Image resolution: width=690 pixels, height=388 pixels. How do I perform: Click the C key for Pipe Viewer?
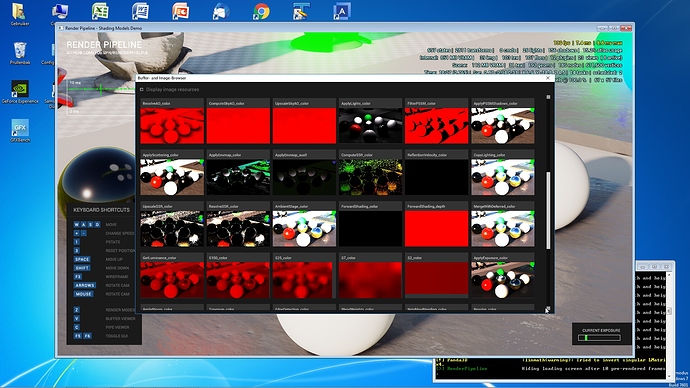[77, 327]
